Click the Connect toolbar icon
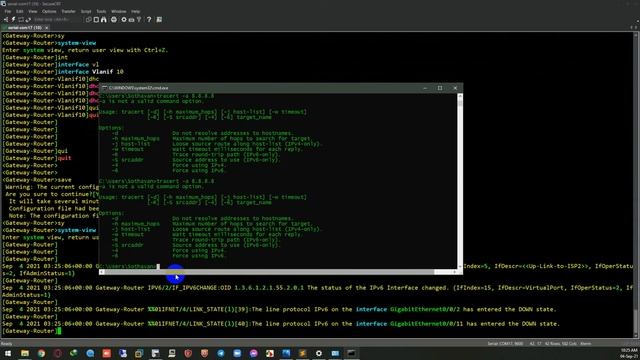The height and width of the screenshot is (360, 640). pos(6,19)
